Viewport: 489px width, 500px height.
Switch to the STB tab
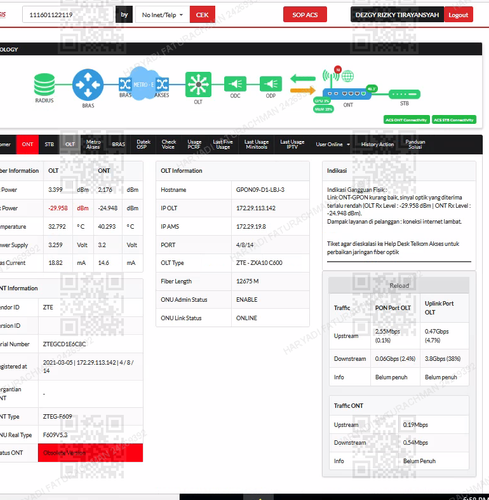point(49,144)
